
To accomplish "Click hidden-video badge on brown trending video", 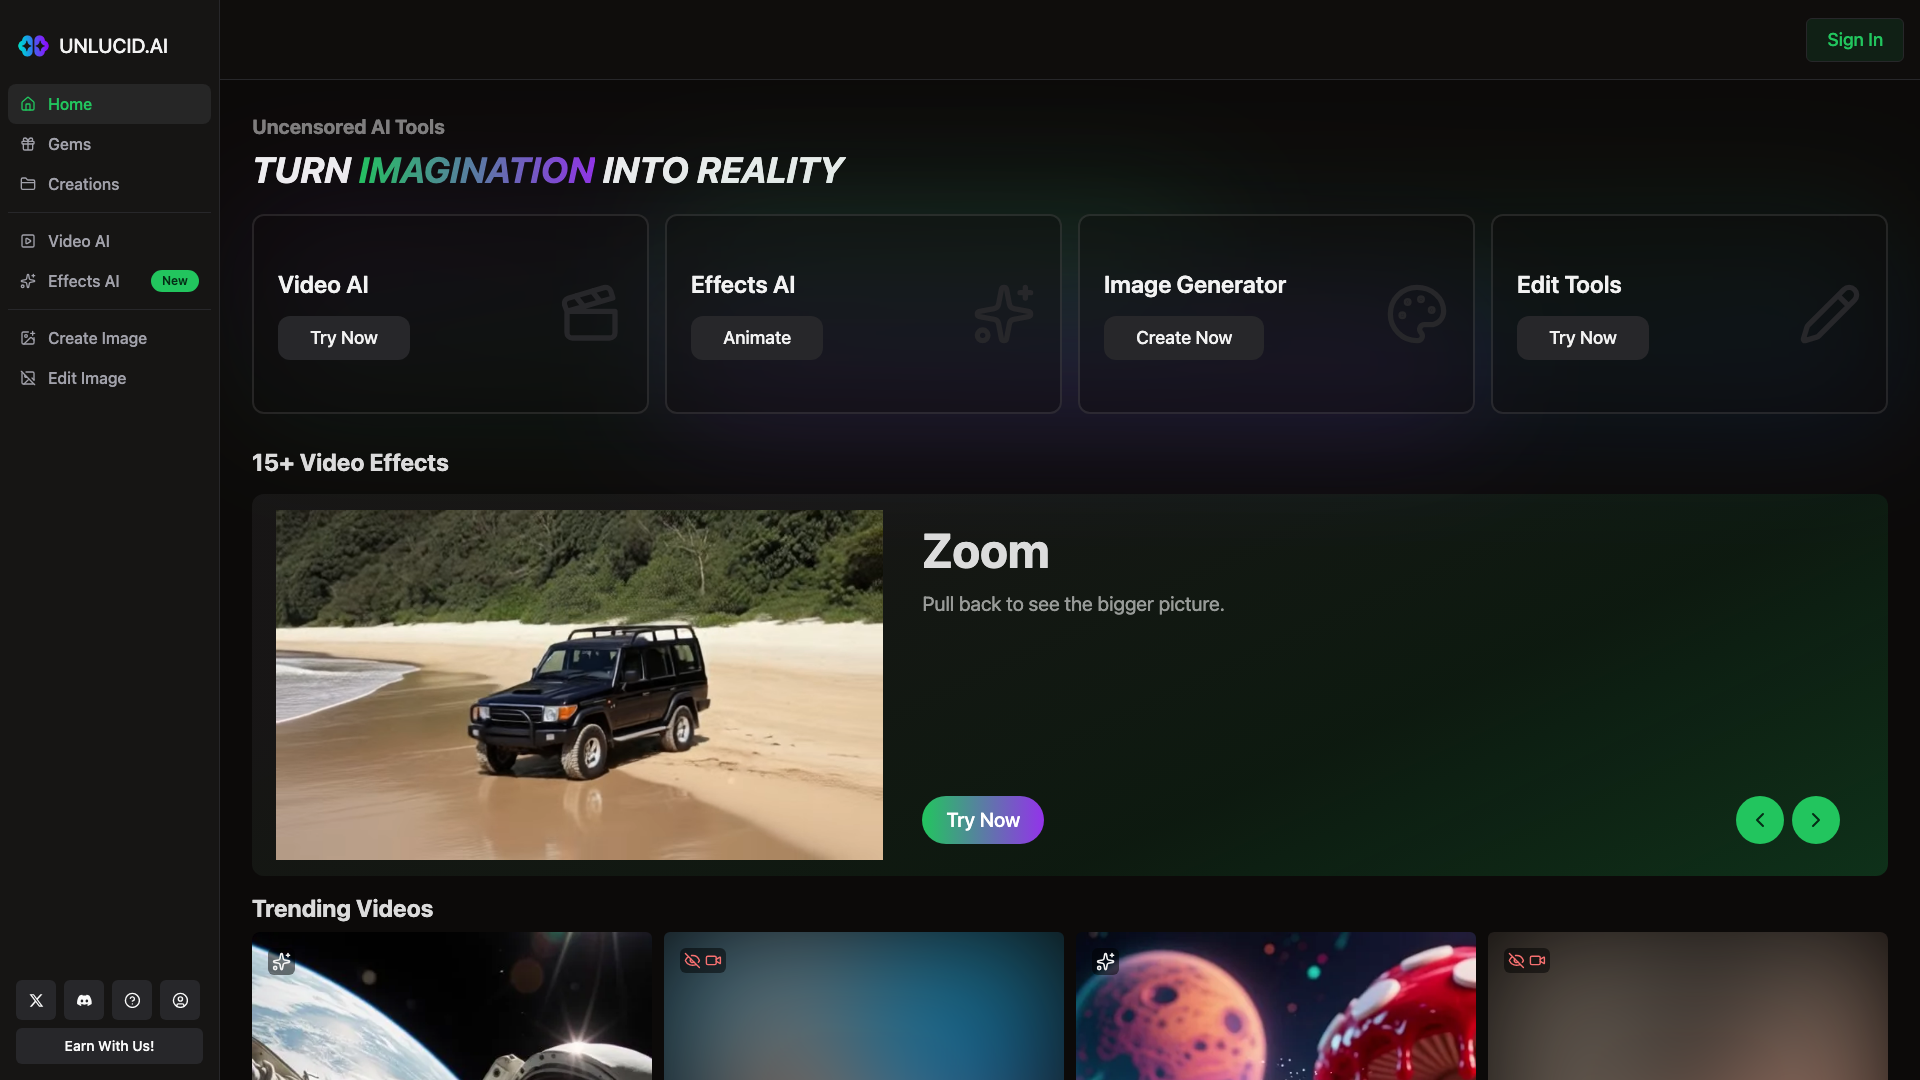I will (1526, 960).
